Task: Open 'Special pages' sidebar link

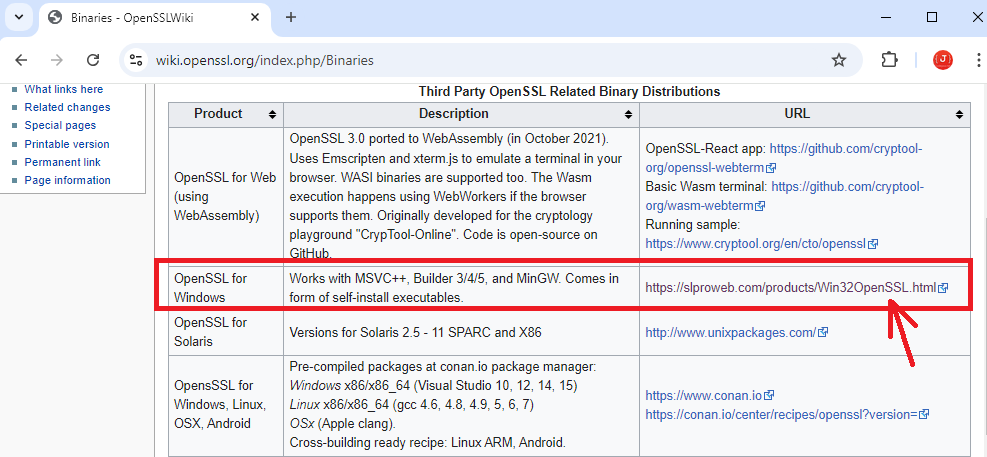Action: click(x=60, y=125)
